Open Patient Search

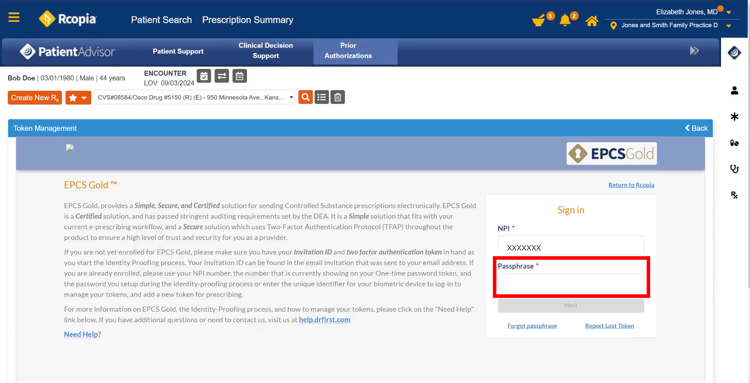click(x=161, y=20)
